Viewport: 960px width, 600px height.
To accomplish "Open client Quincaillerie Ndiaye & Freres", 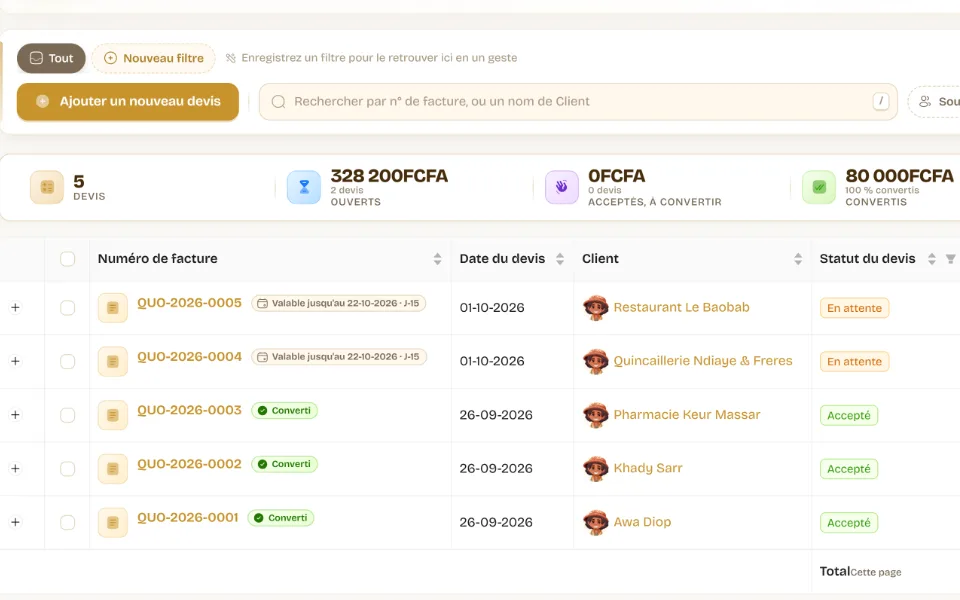I will [703, 361].
